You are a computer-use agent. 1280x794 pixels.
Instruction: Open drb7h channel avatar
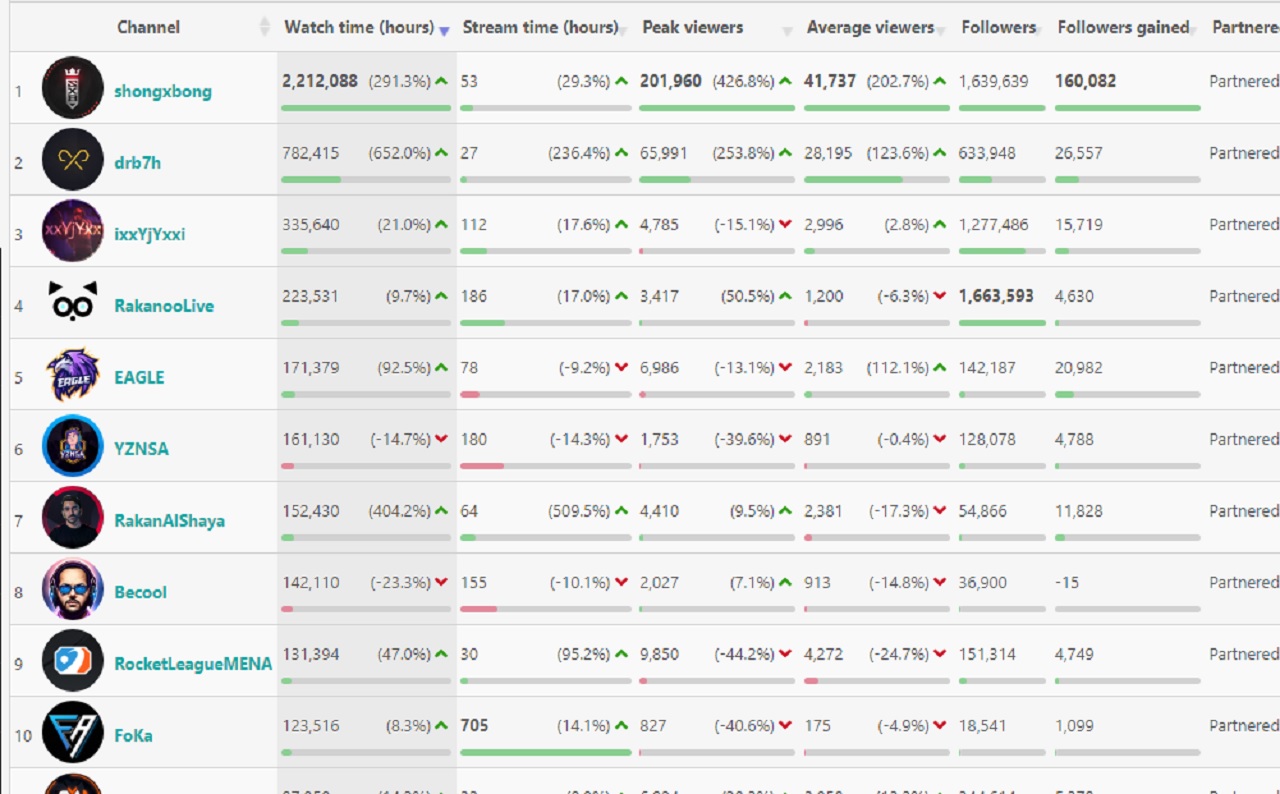pyautogui.click(x=73, y=159)
